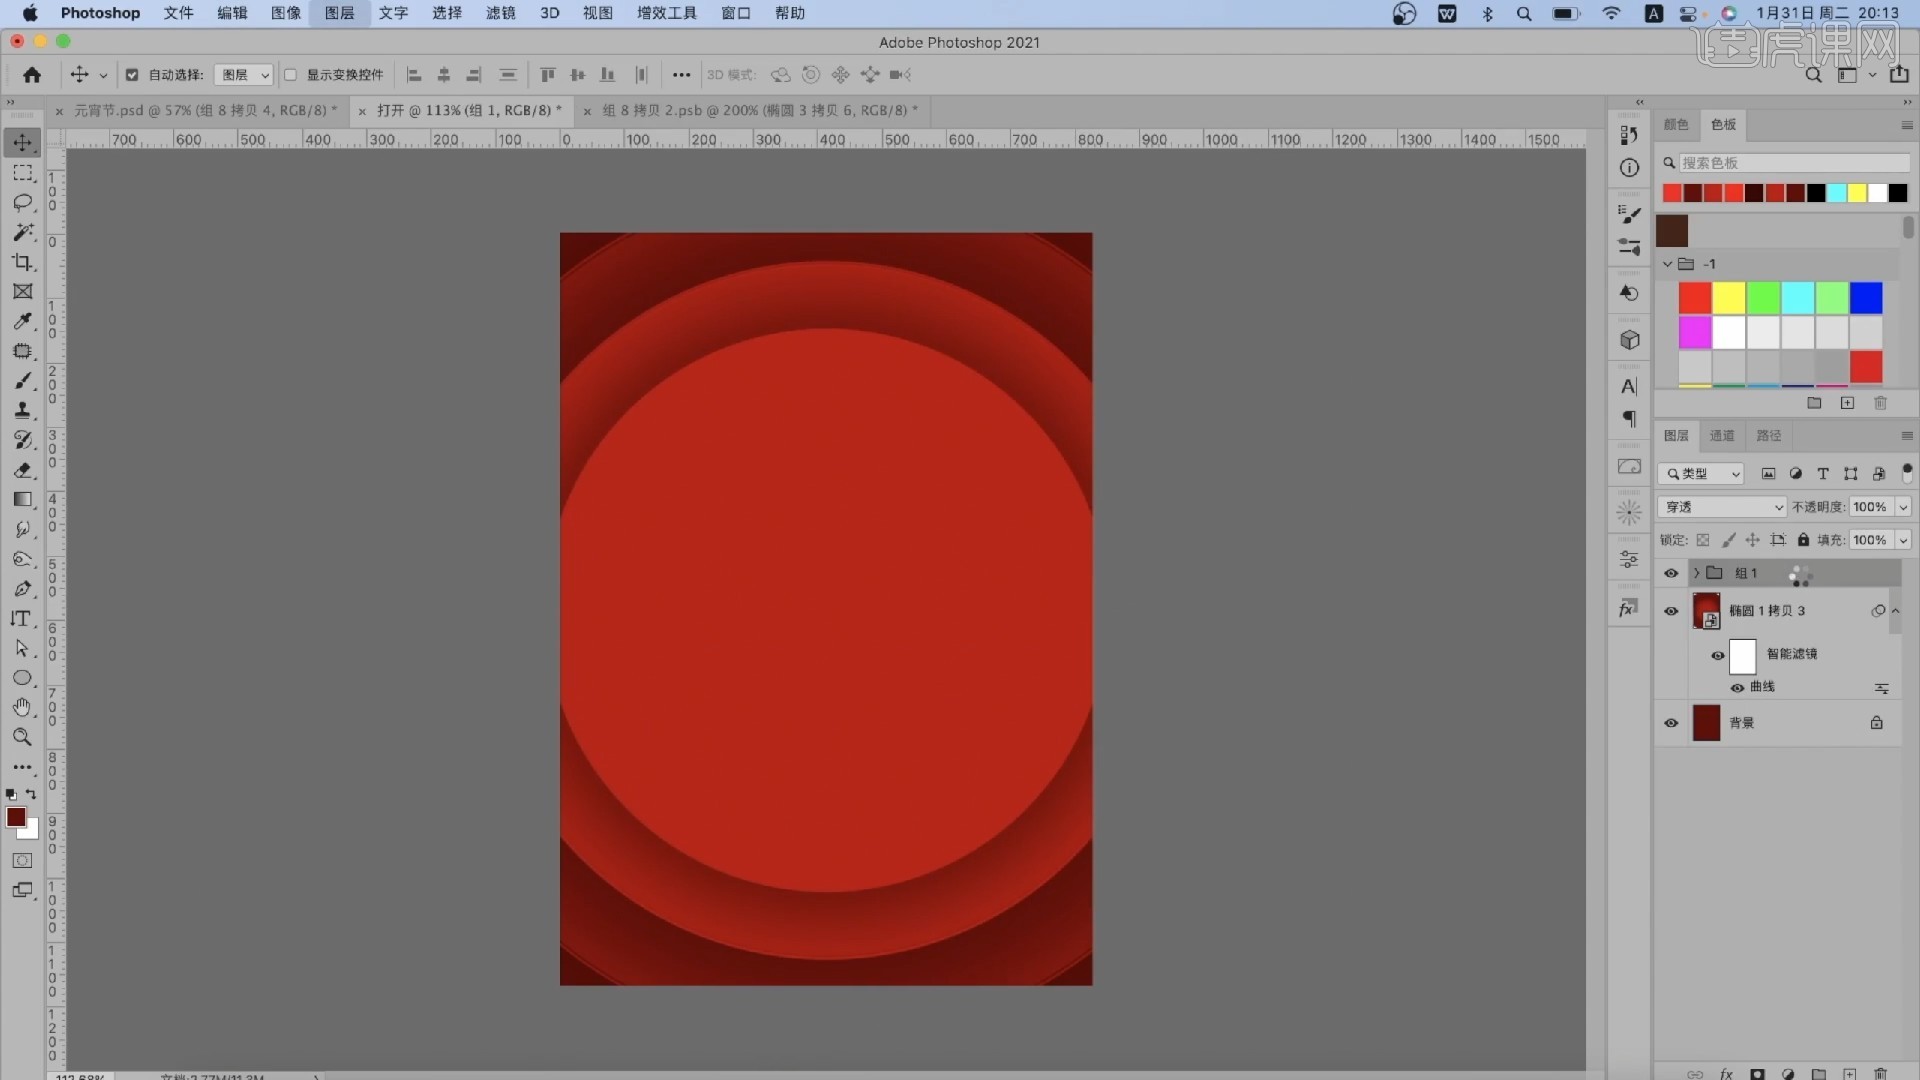Hide the 椭圆 1 拷贝 3 layer

click(1671, 611)
